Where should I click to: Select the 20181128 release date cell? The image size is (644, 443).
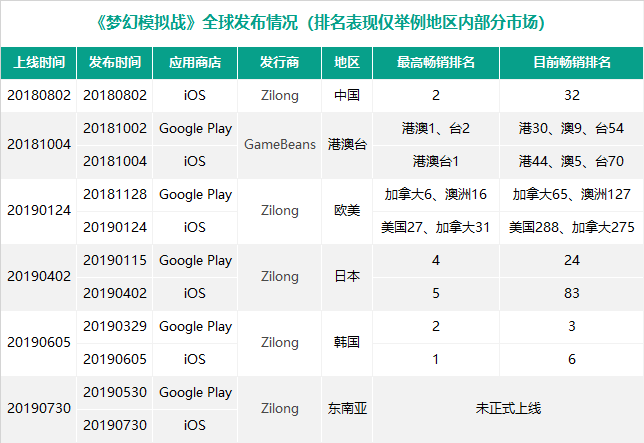tap(115, 195)
